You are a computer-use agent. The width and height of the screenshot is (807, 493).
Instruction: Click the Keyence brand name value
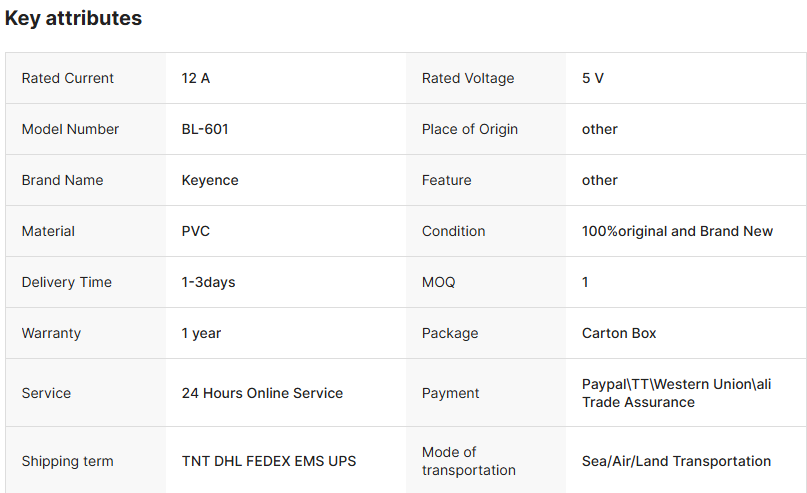(210, 180)
